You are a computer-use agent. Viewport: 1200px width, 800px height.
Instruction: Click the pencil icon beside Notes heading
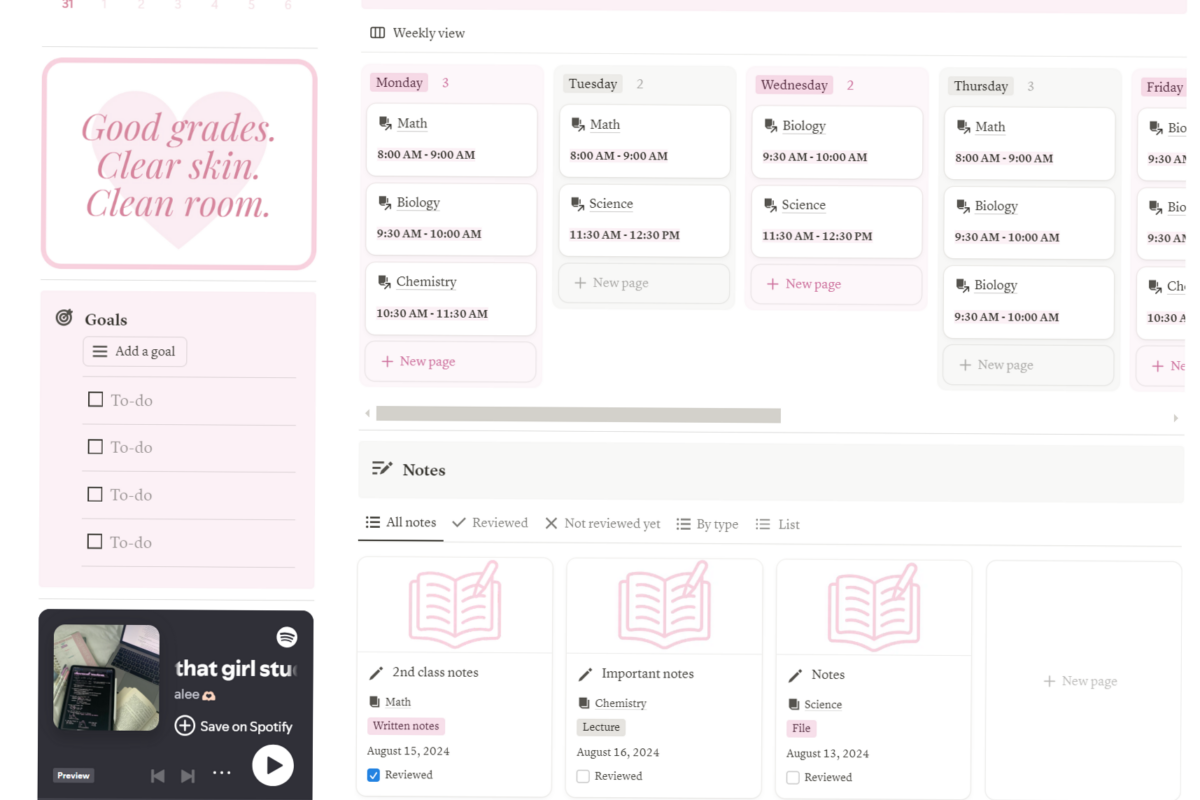pyautogui.click(x=381, y=468)
